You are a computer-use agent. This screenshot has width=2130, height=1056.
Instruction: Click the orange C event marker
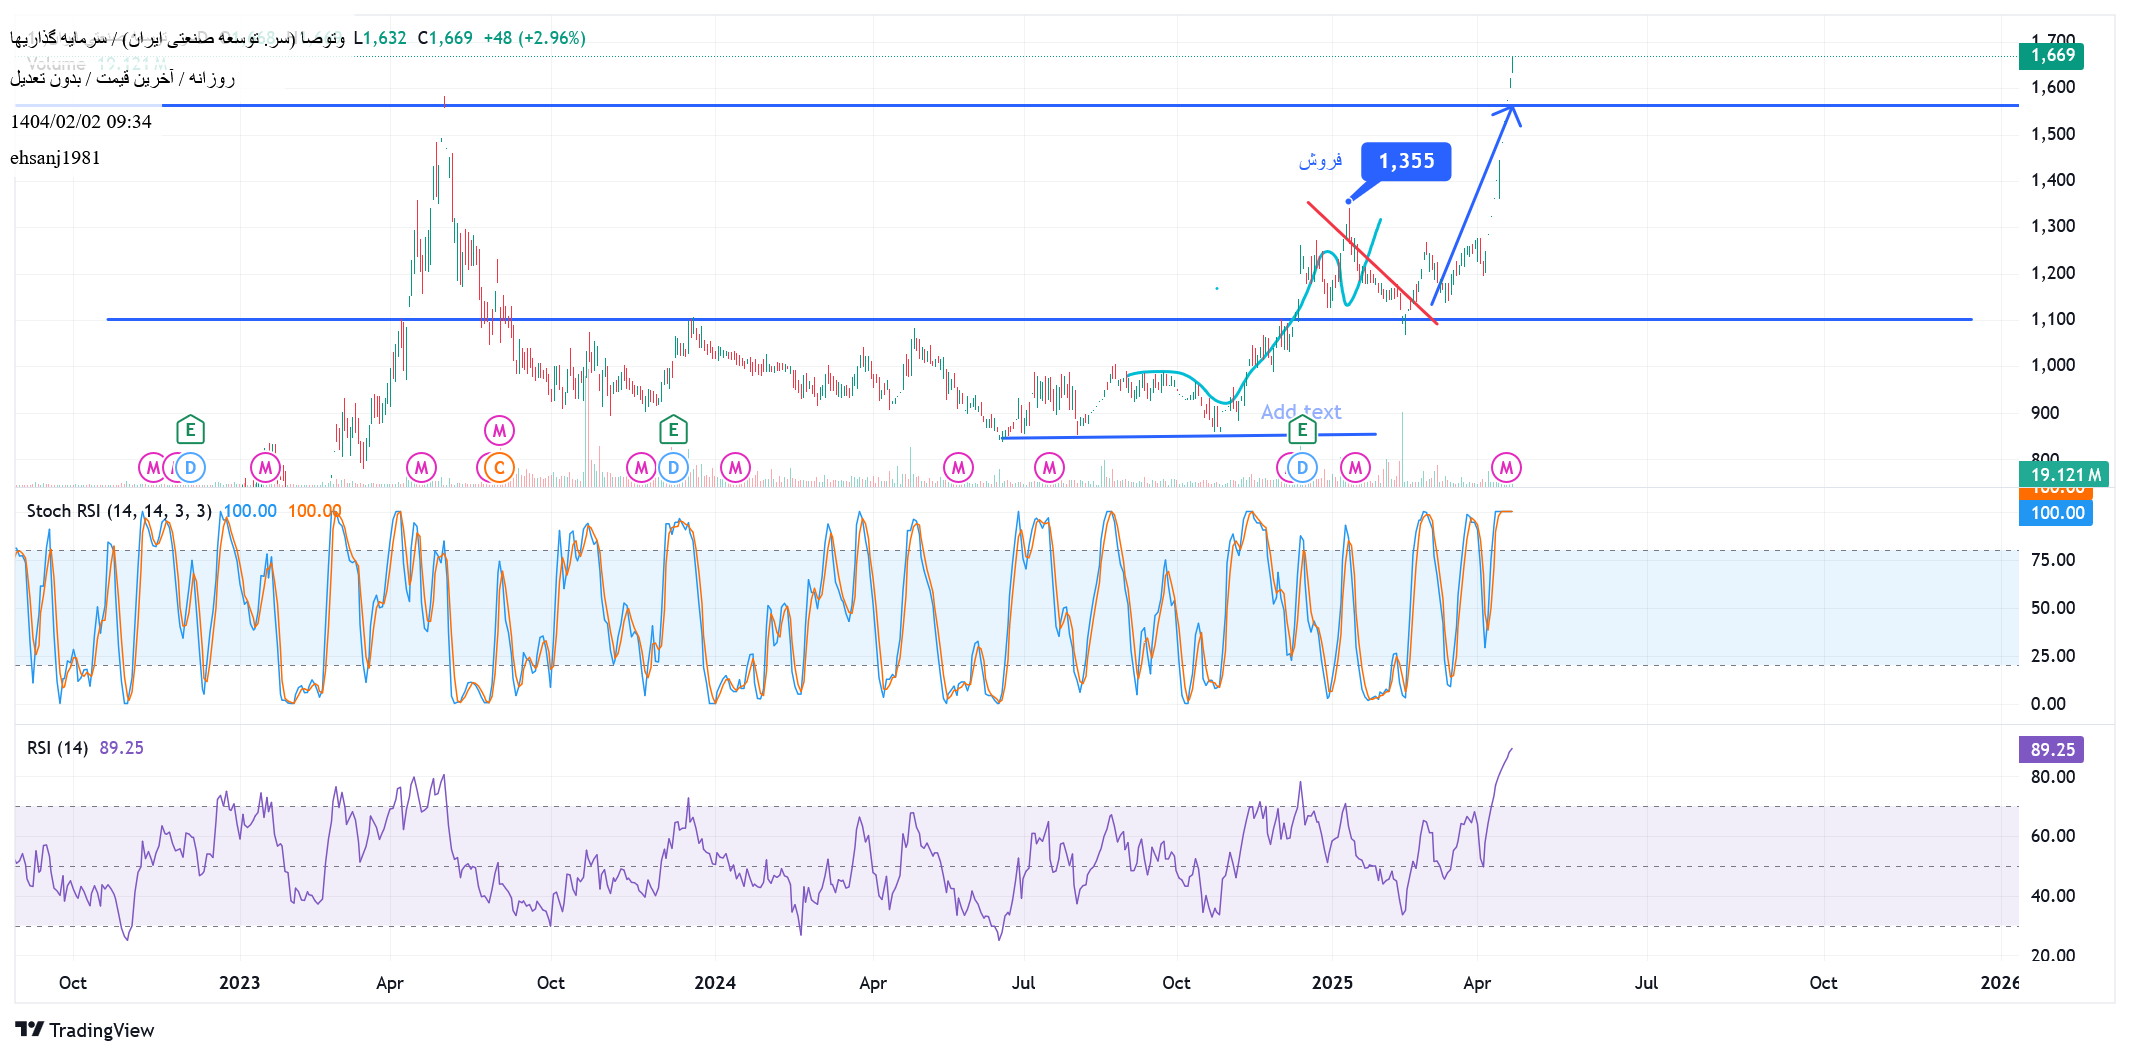tap(499, 467)
